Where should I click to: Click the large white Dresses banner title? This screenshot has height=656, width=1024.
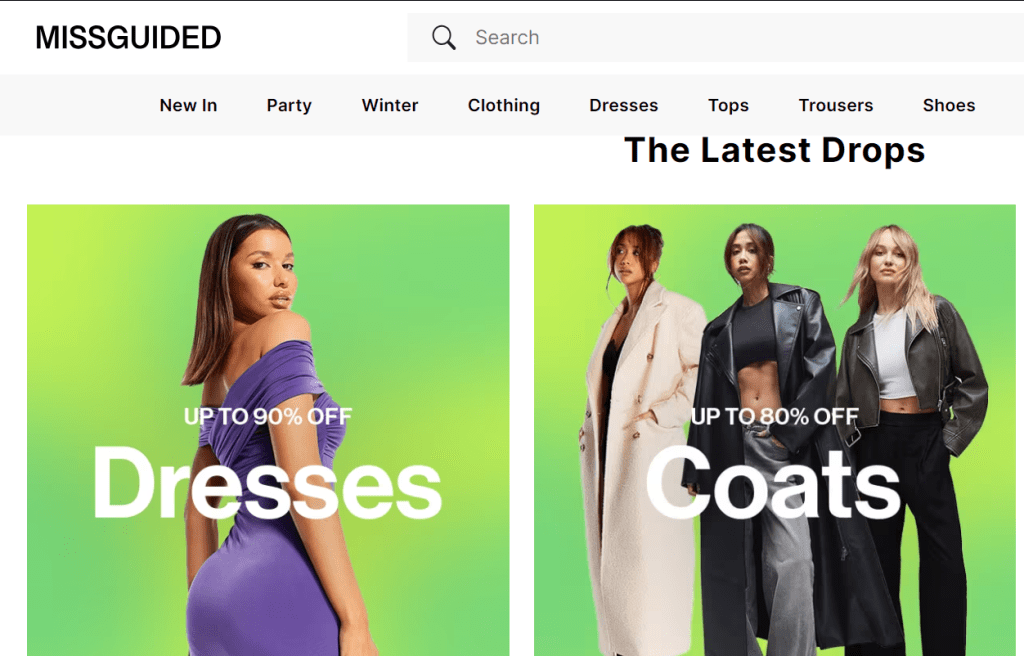click(x=268, y=484)
